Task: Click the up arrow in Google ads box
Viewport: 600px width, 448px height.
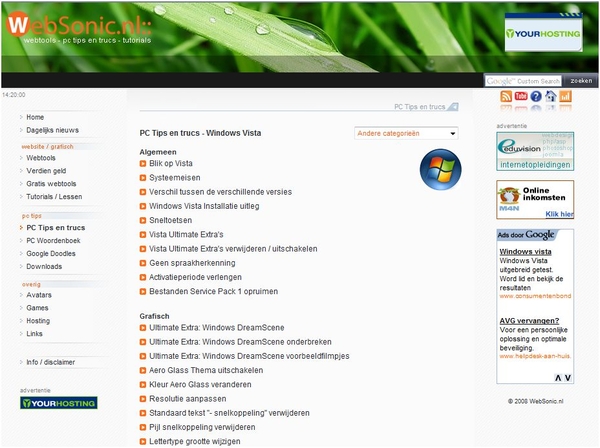Action: point(558,378)
